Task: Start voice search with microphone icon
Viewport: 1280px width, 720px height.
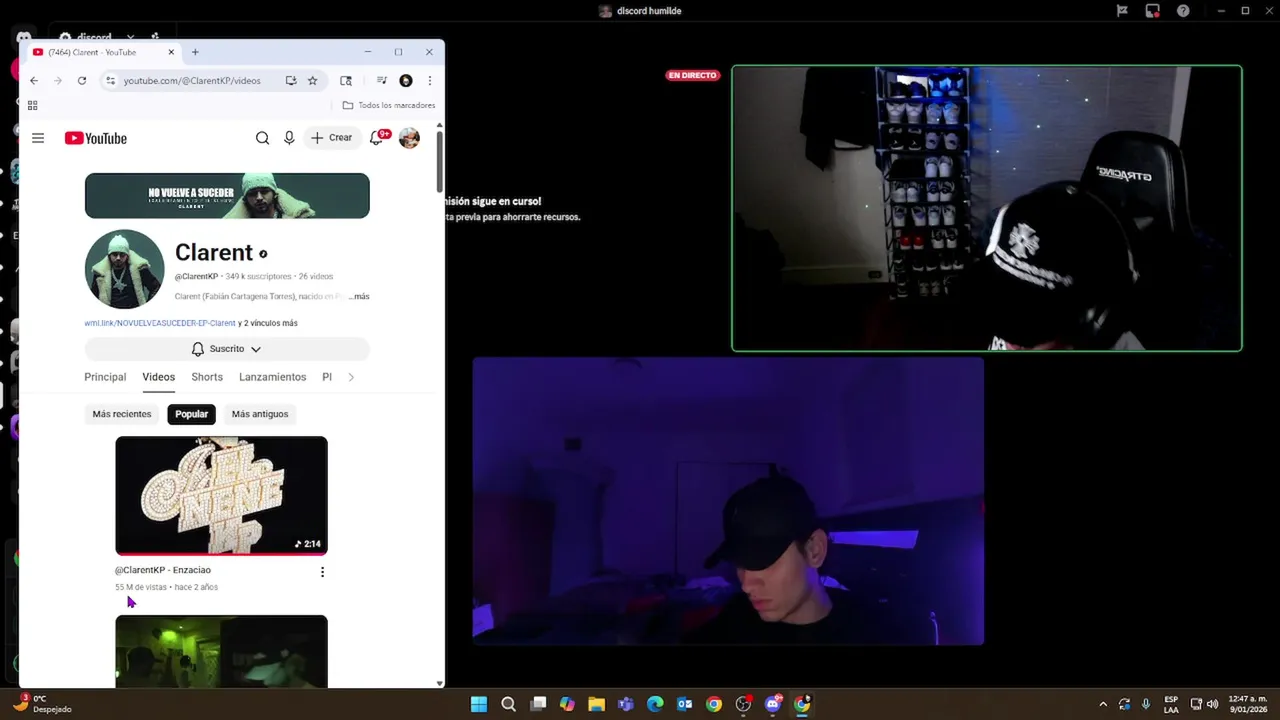Action: click(289, 138)
